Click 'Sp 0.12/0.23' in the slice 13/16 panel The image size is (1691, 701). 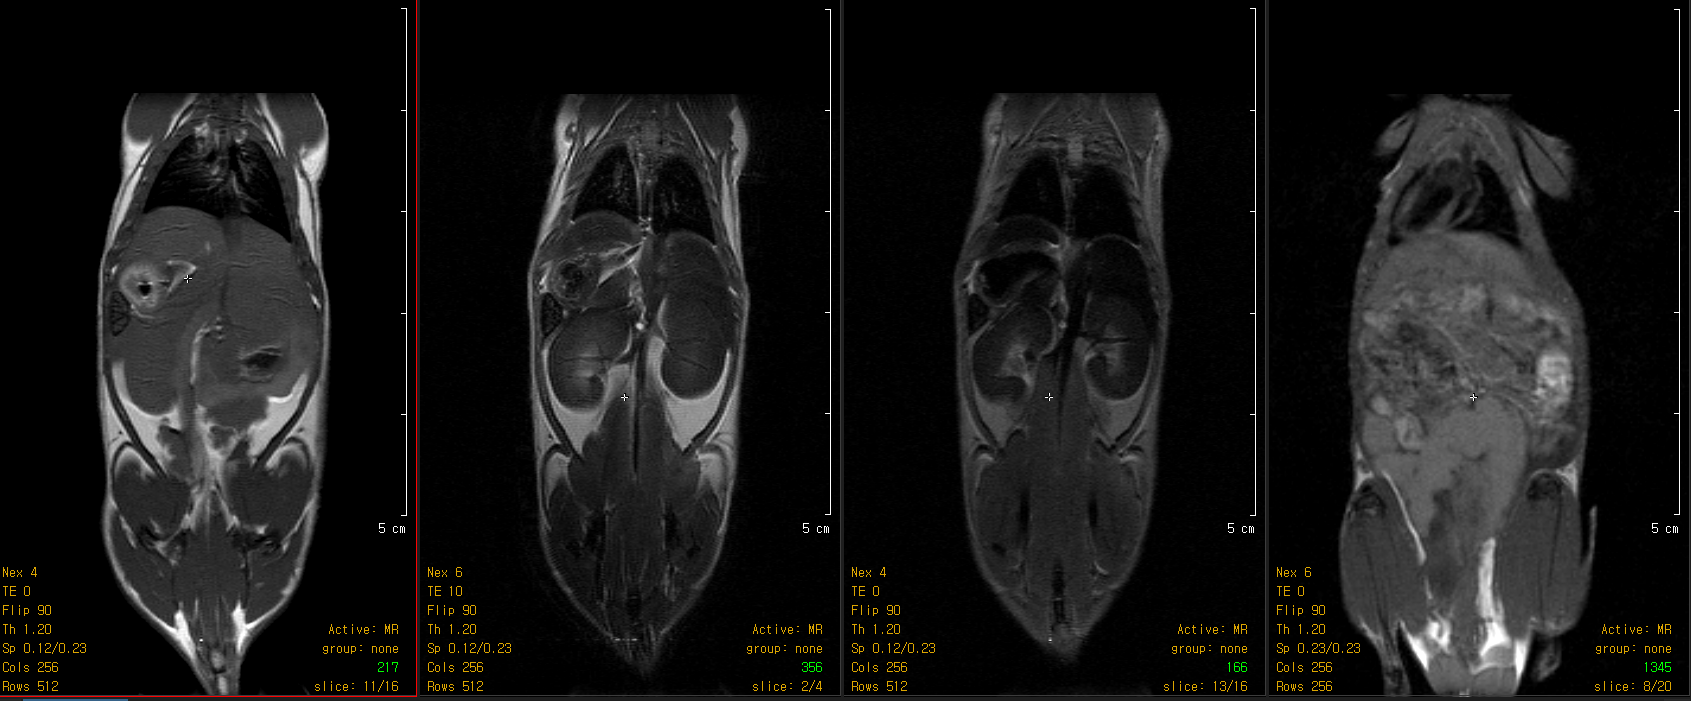893,648
